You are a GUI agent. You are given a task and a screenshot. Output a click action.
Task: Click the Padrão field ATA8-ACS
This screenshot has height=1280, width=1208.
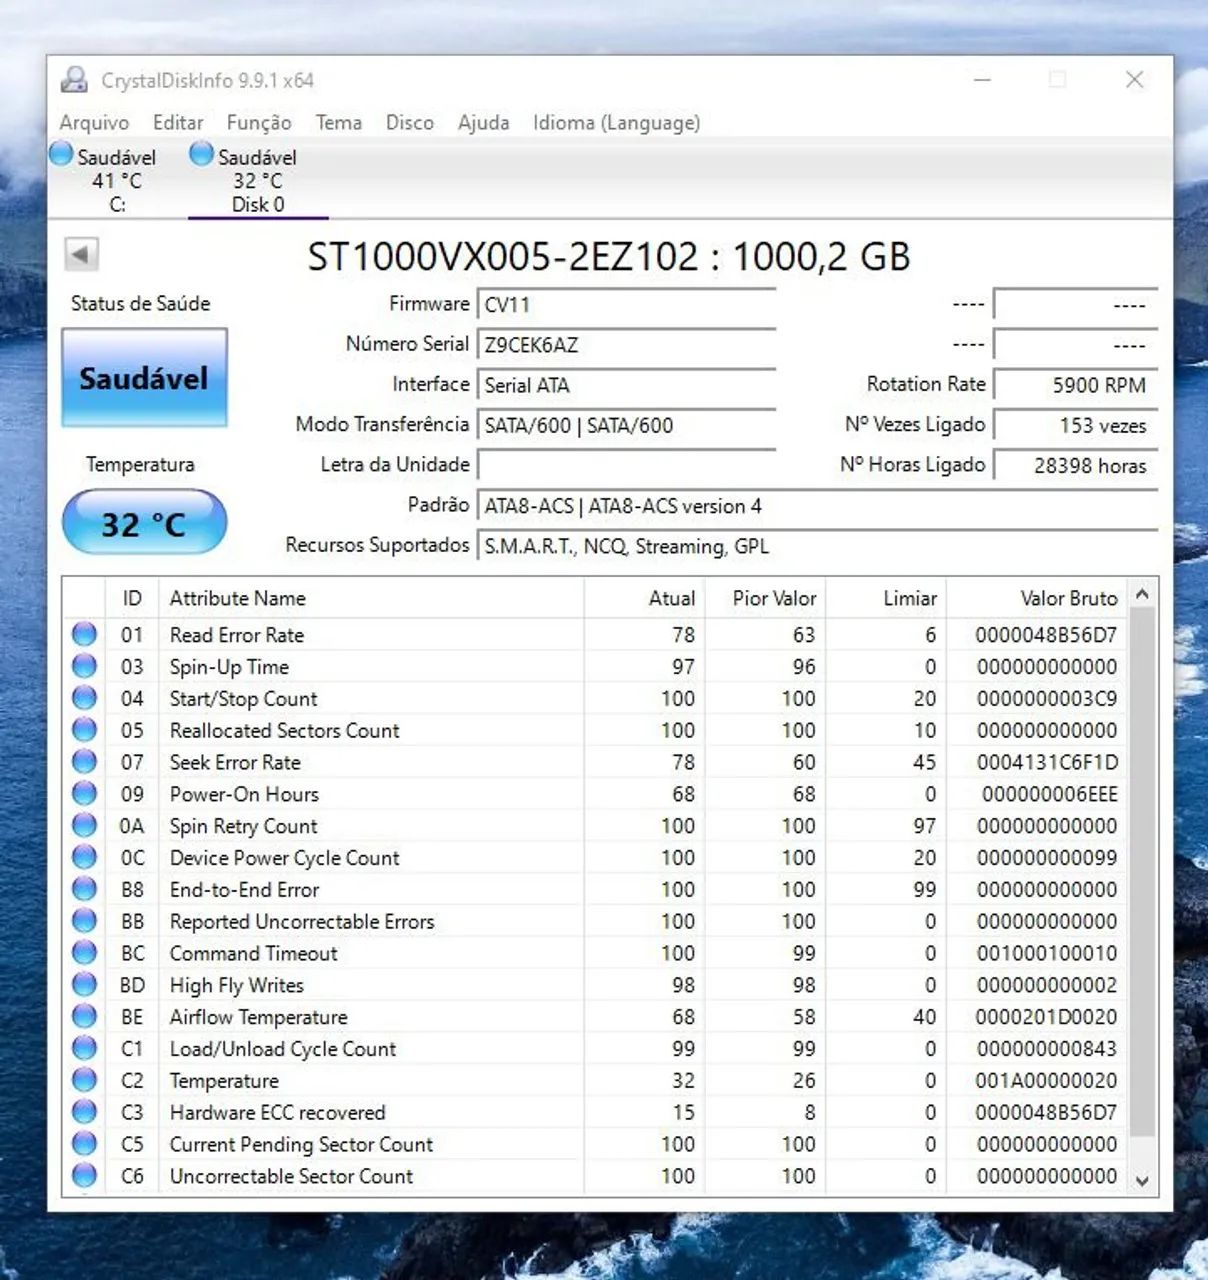(817, 506)
